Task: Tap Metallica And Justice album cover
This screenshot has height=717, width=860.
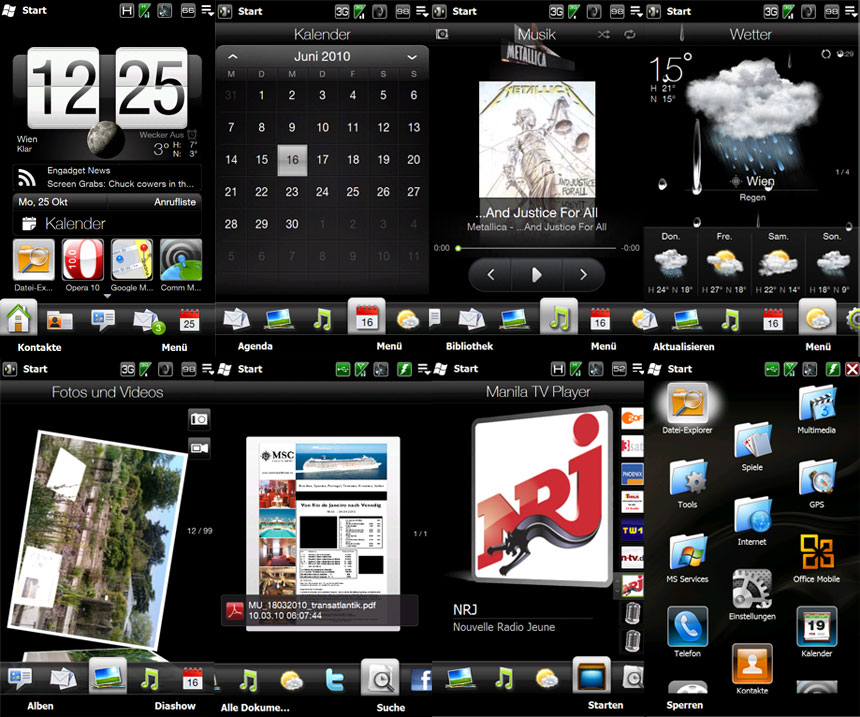Action: click(537, 139)
